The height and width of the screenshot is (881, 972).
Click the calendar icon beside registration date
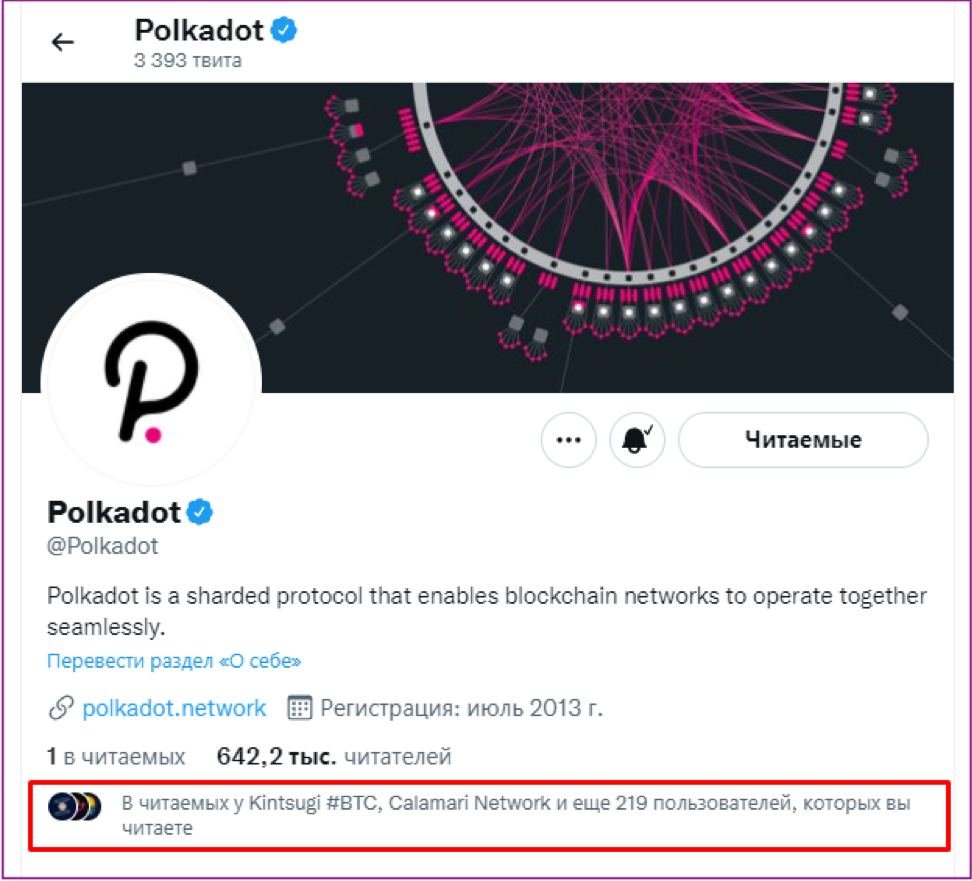(299, 709)
